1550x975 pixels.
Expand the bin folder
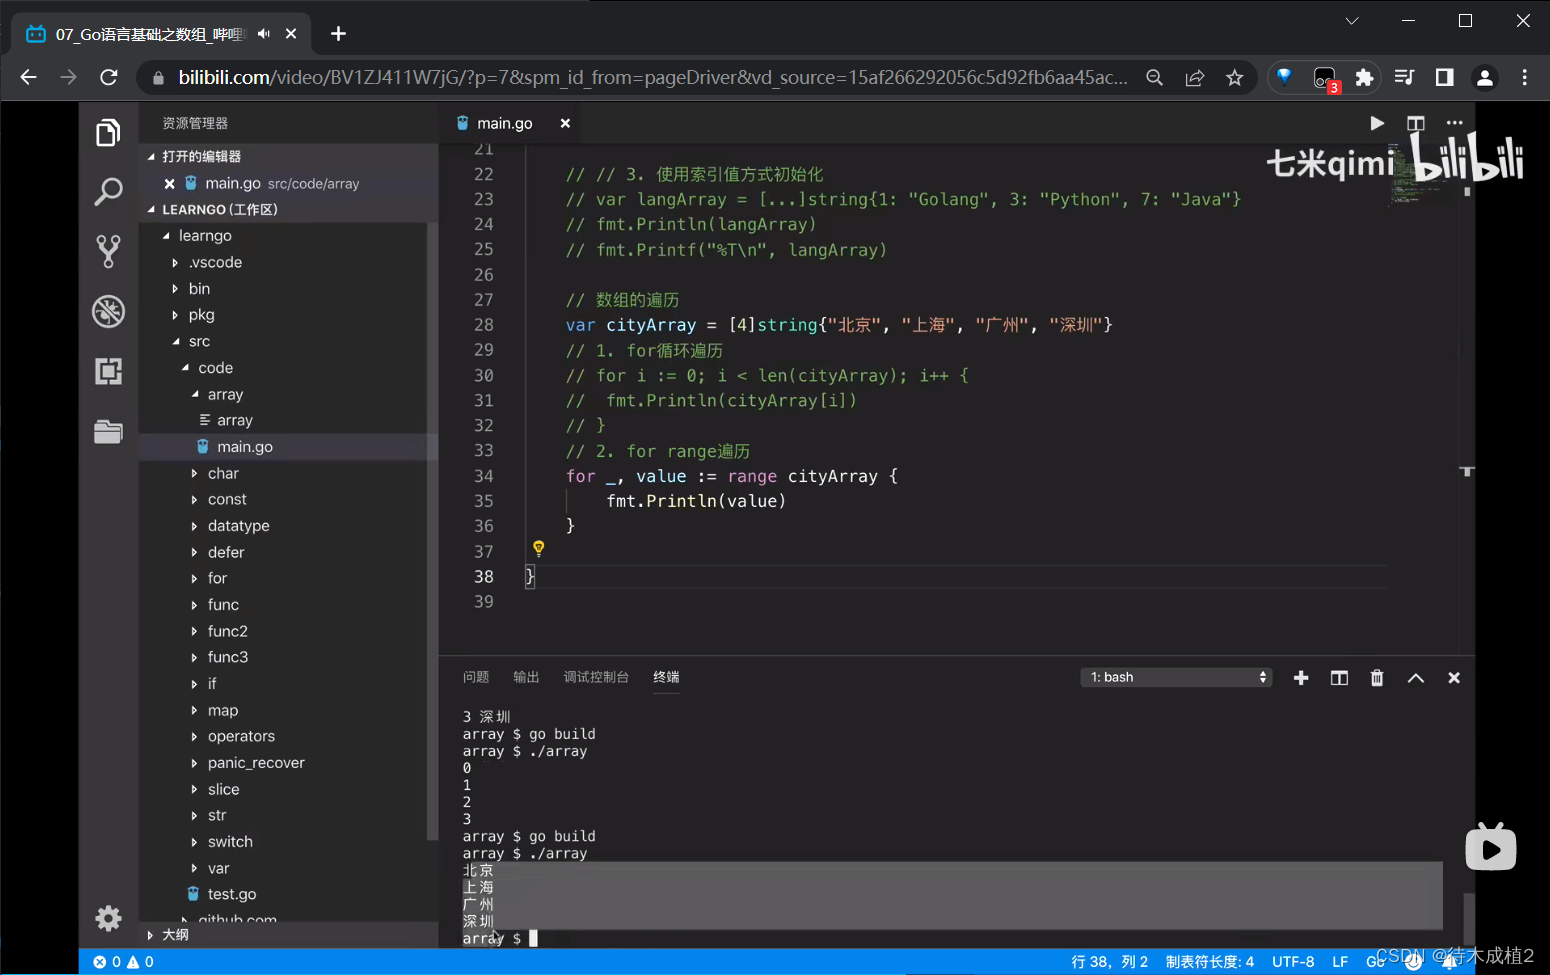(x=176, y=288)
